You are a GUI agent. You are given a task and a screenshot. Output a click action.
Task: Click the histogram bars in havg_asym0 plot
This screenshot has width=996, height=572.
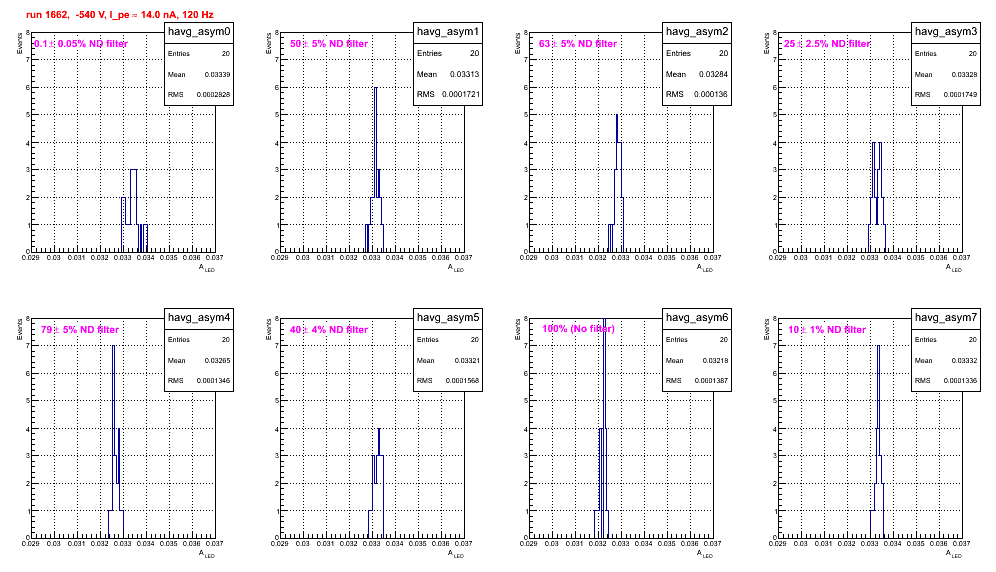(x=134, y=211)
